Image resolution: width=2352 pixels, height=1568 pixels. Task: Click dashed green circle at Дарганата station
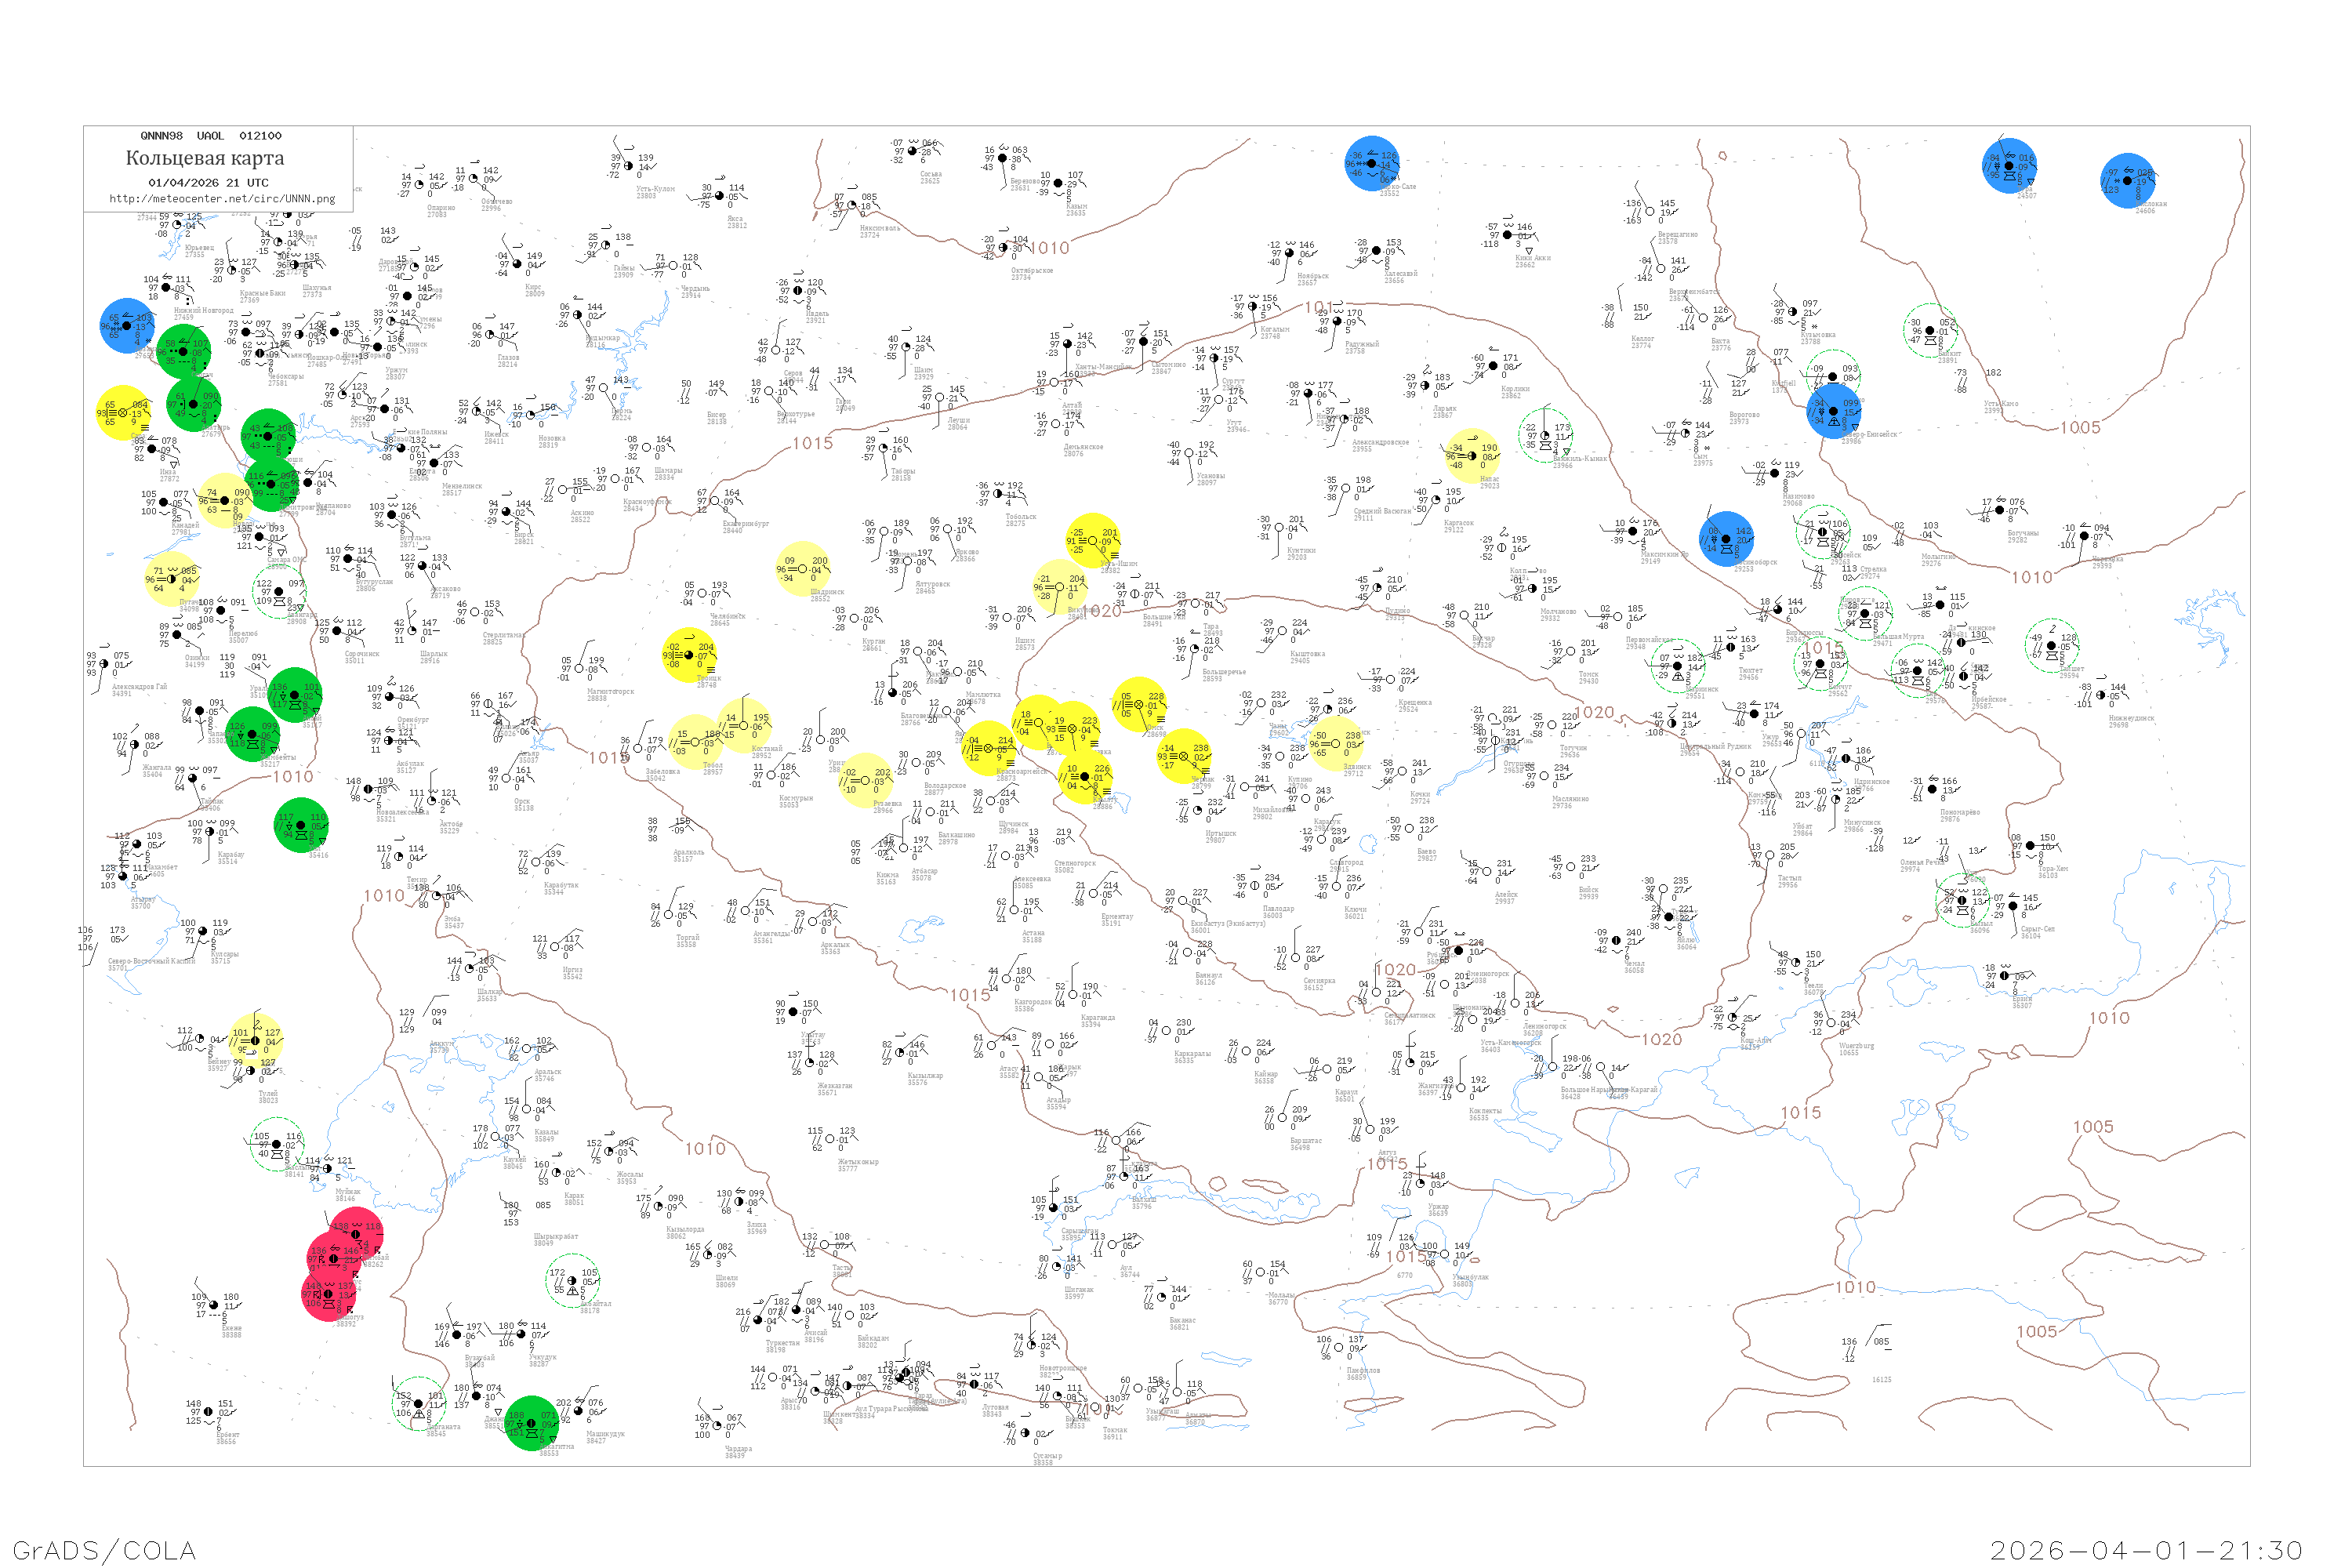[x=418, y=1403]
